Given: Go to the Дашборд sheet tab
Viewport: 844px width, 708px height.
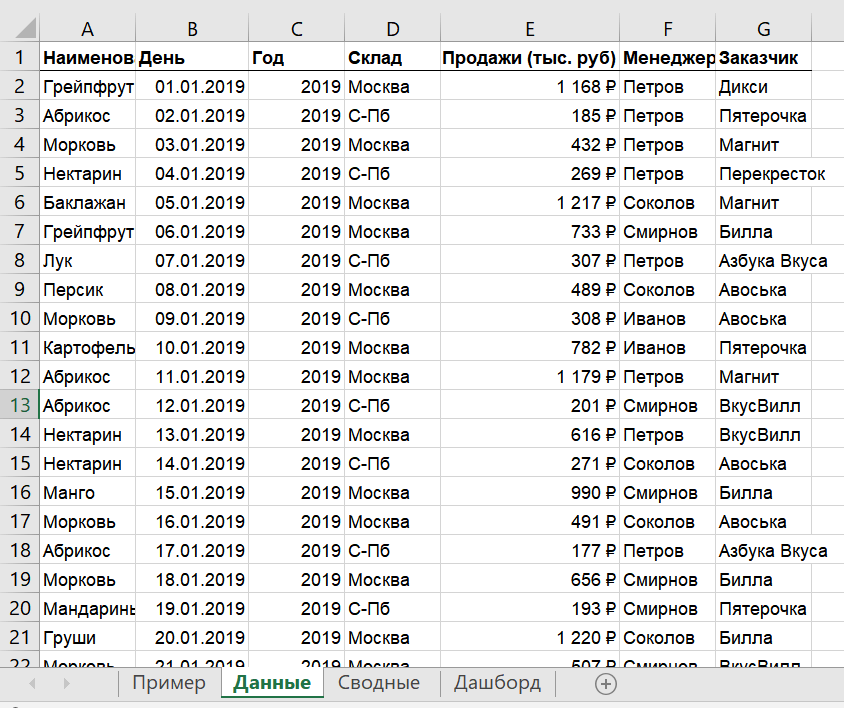Looking at the screenshot, I should [497, 683].
